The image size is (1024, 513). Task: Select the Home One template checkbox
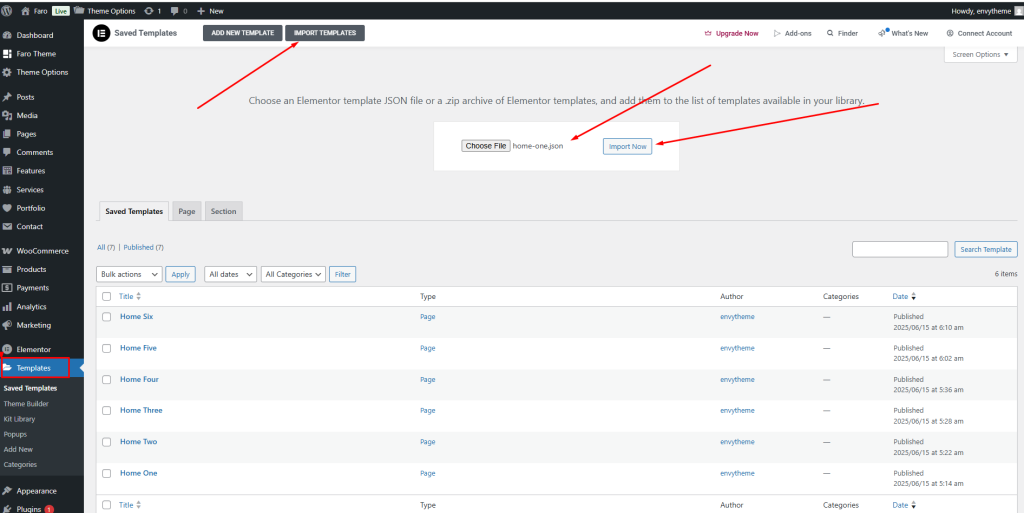pyautogui.click(x=107, y=473)
